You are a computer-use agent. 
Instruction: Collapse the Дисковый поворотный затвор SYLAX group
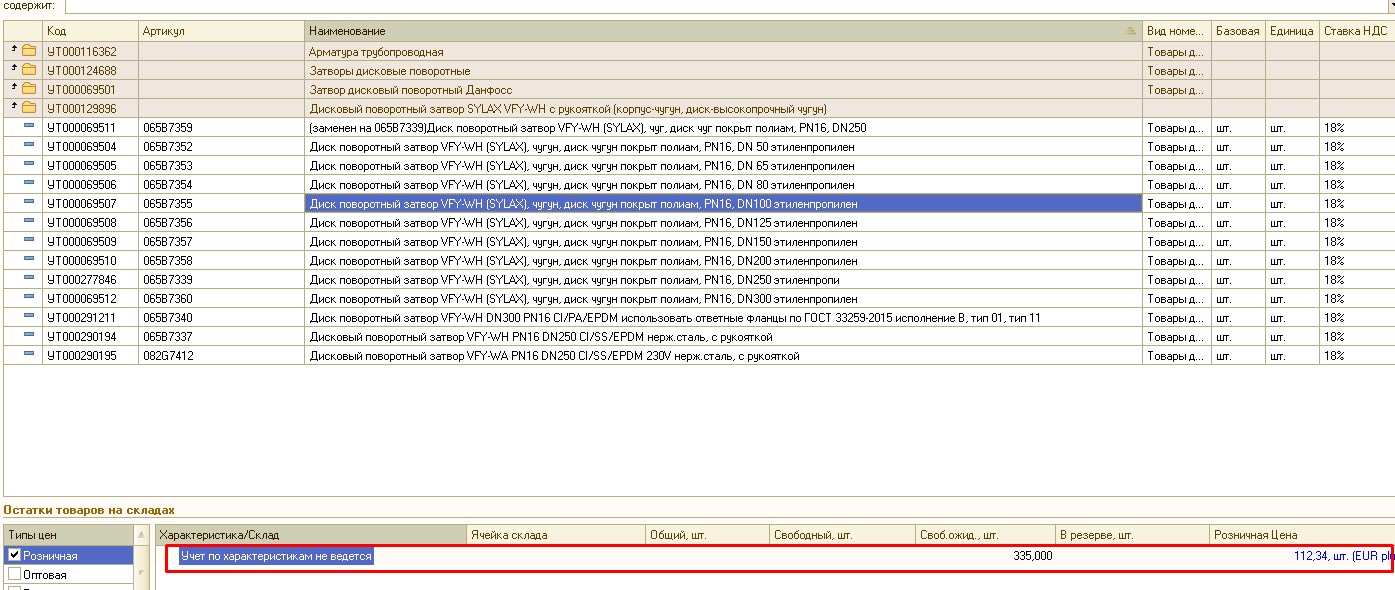(14, 108)
